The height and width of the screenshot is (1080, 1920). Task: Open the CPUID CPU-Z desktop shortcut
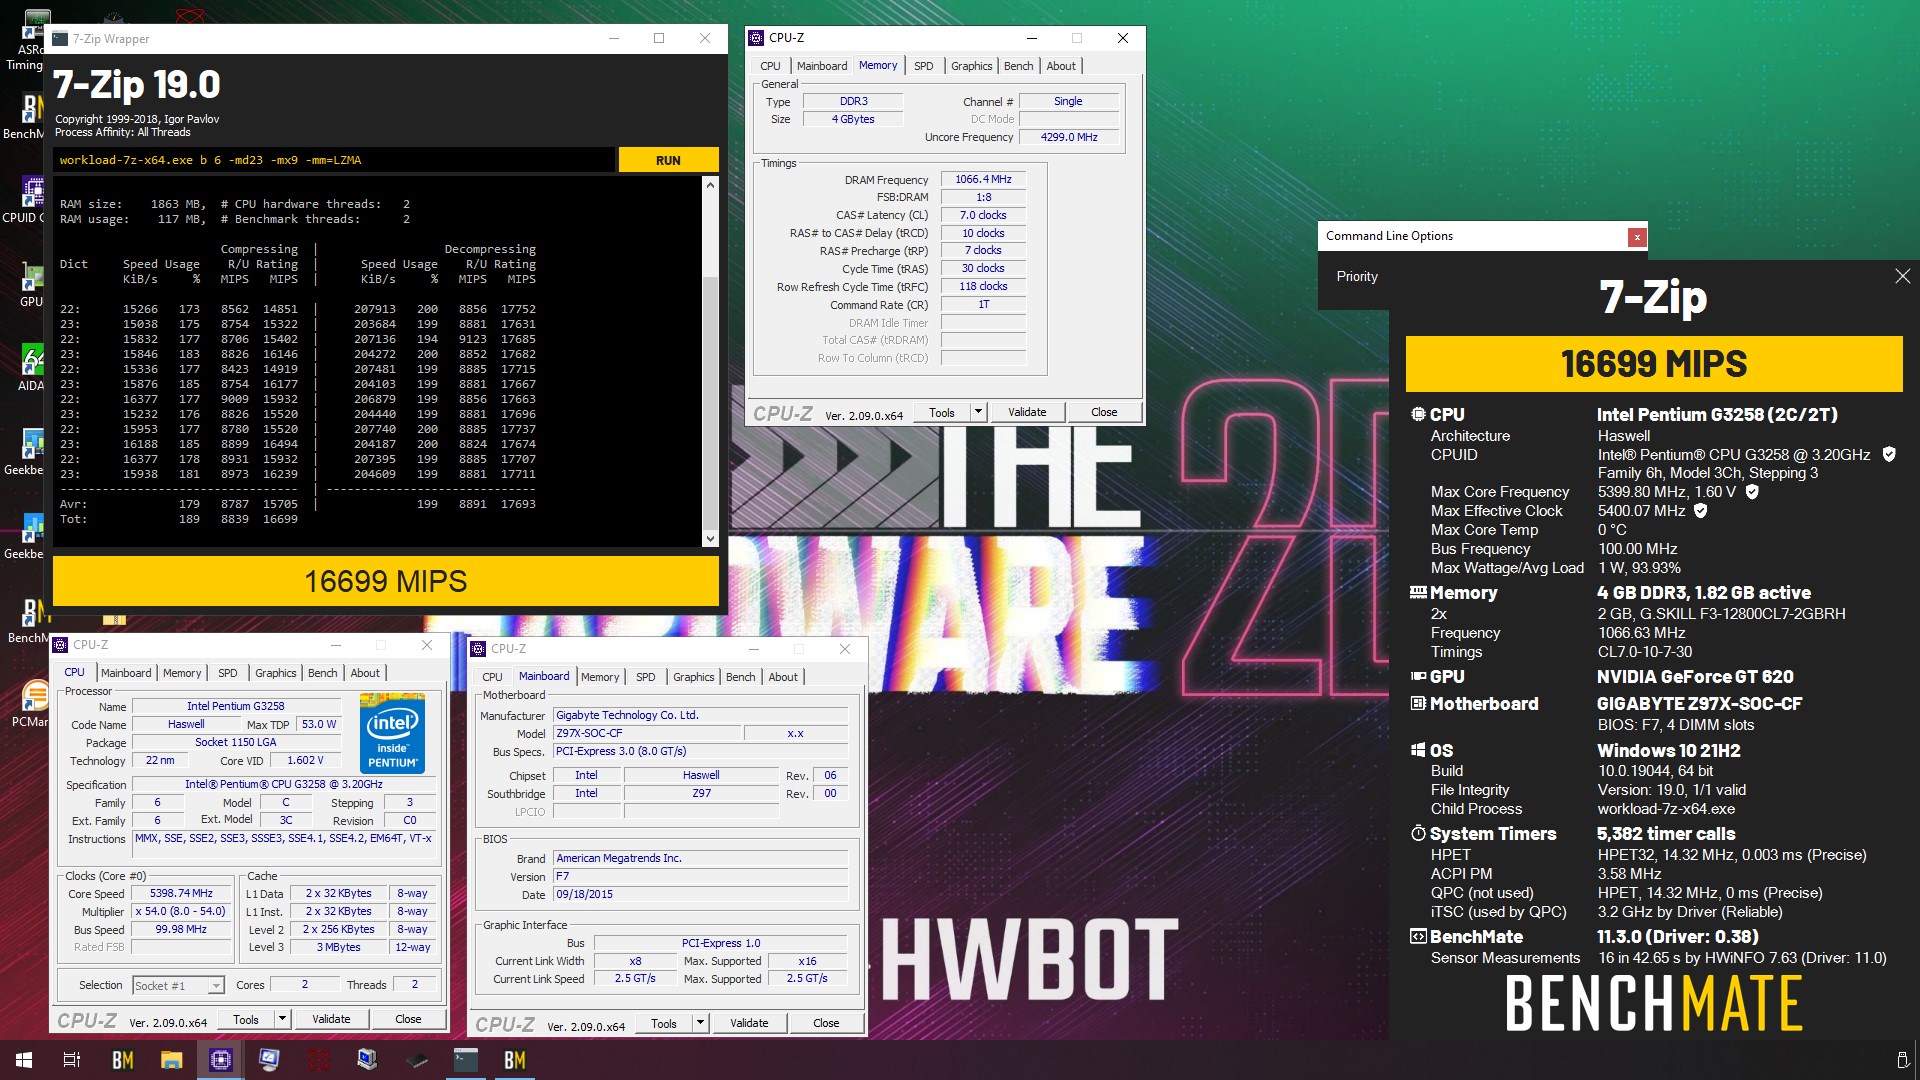point(24,199)
